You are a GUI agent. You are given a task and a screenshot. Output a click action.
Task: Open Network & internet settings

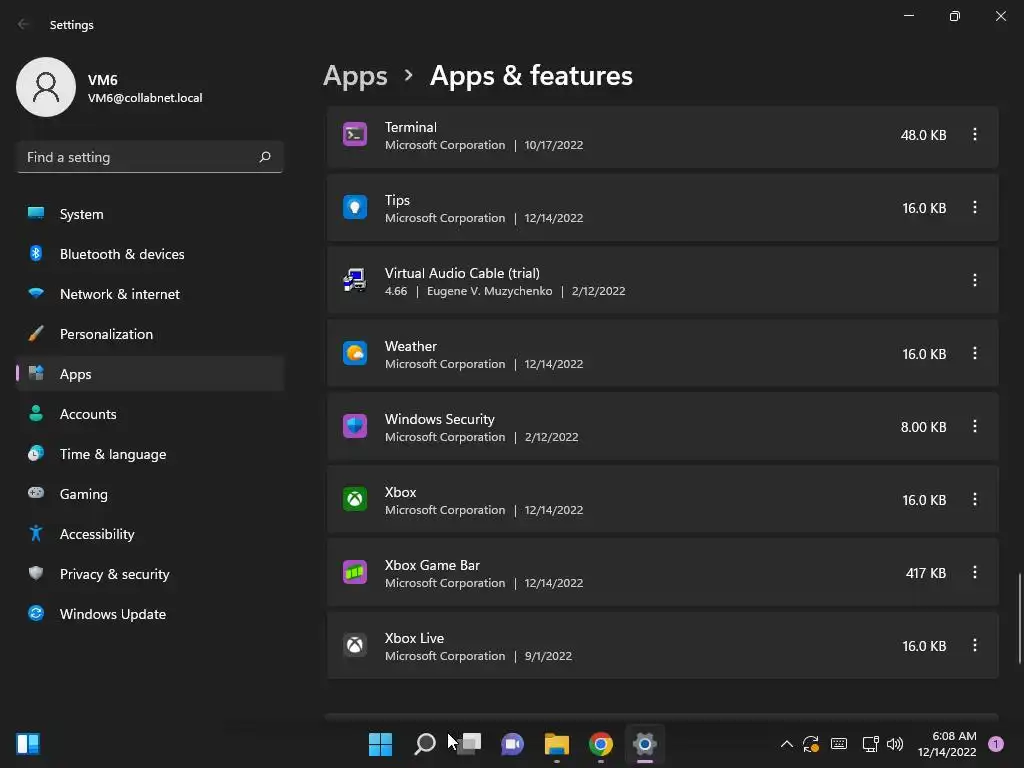tap(150, 294)
